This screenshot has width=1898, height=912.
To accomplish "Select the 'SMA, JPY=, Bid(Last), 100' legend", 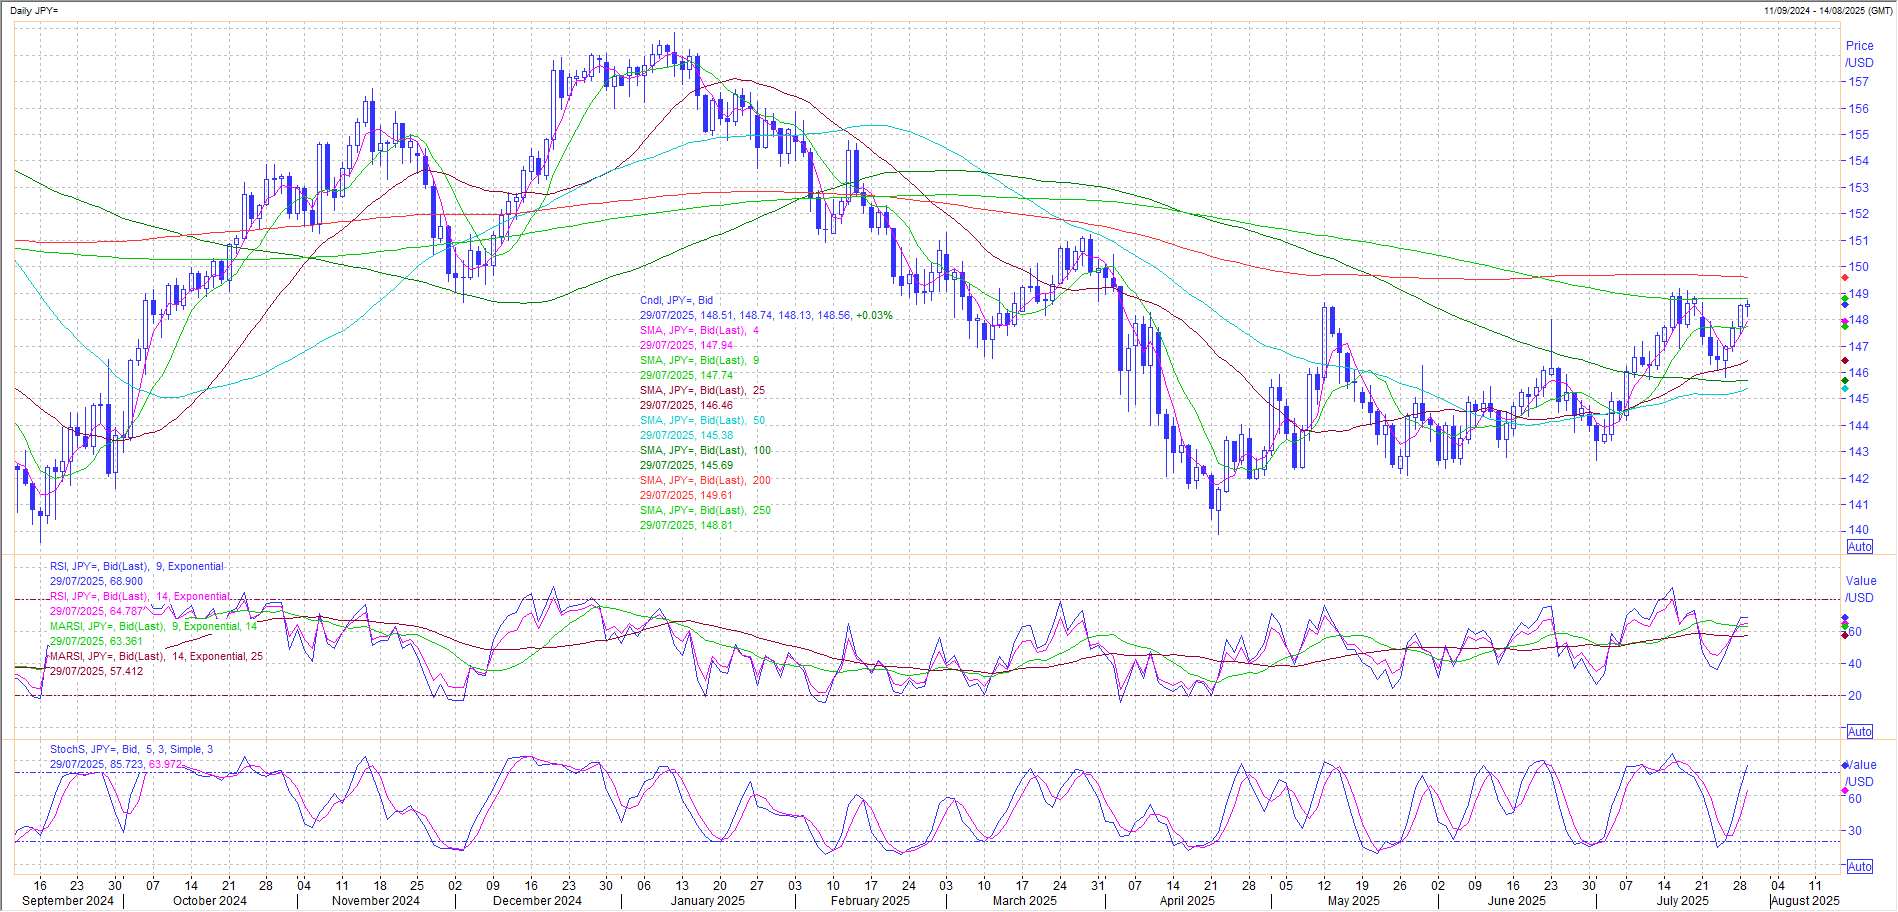I will pyautogui.click(x=705, y=450).
